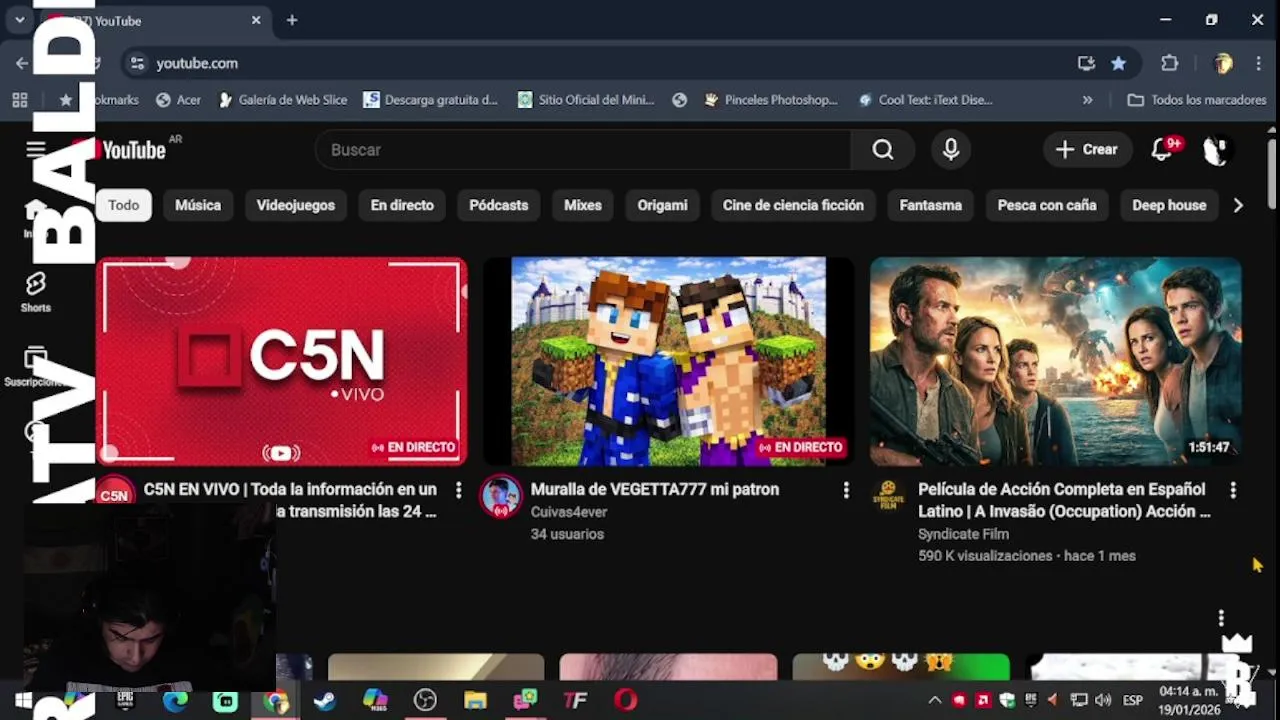
Task: Select the En directo filter chip
Action: [x=402, y=205]
